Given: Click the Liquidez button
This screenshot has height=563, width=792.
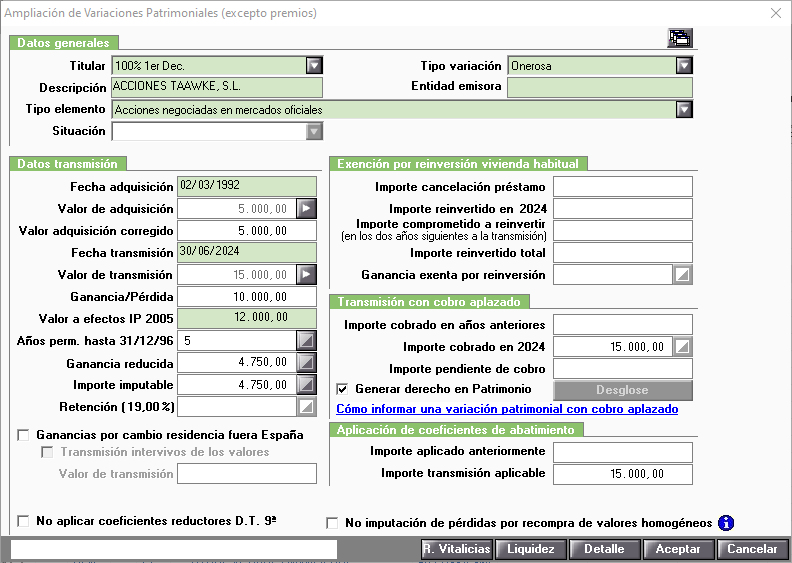Looking at the screenshot, I should [x=530, y=549].
